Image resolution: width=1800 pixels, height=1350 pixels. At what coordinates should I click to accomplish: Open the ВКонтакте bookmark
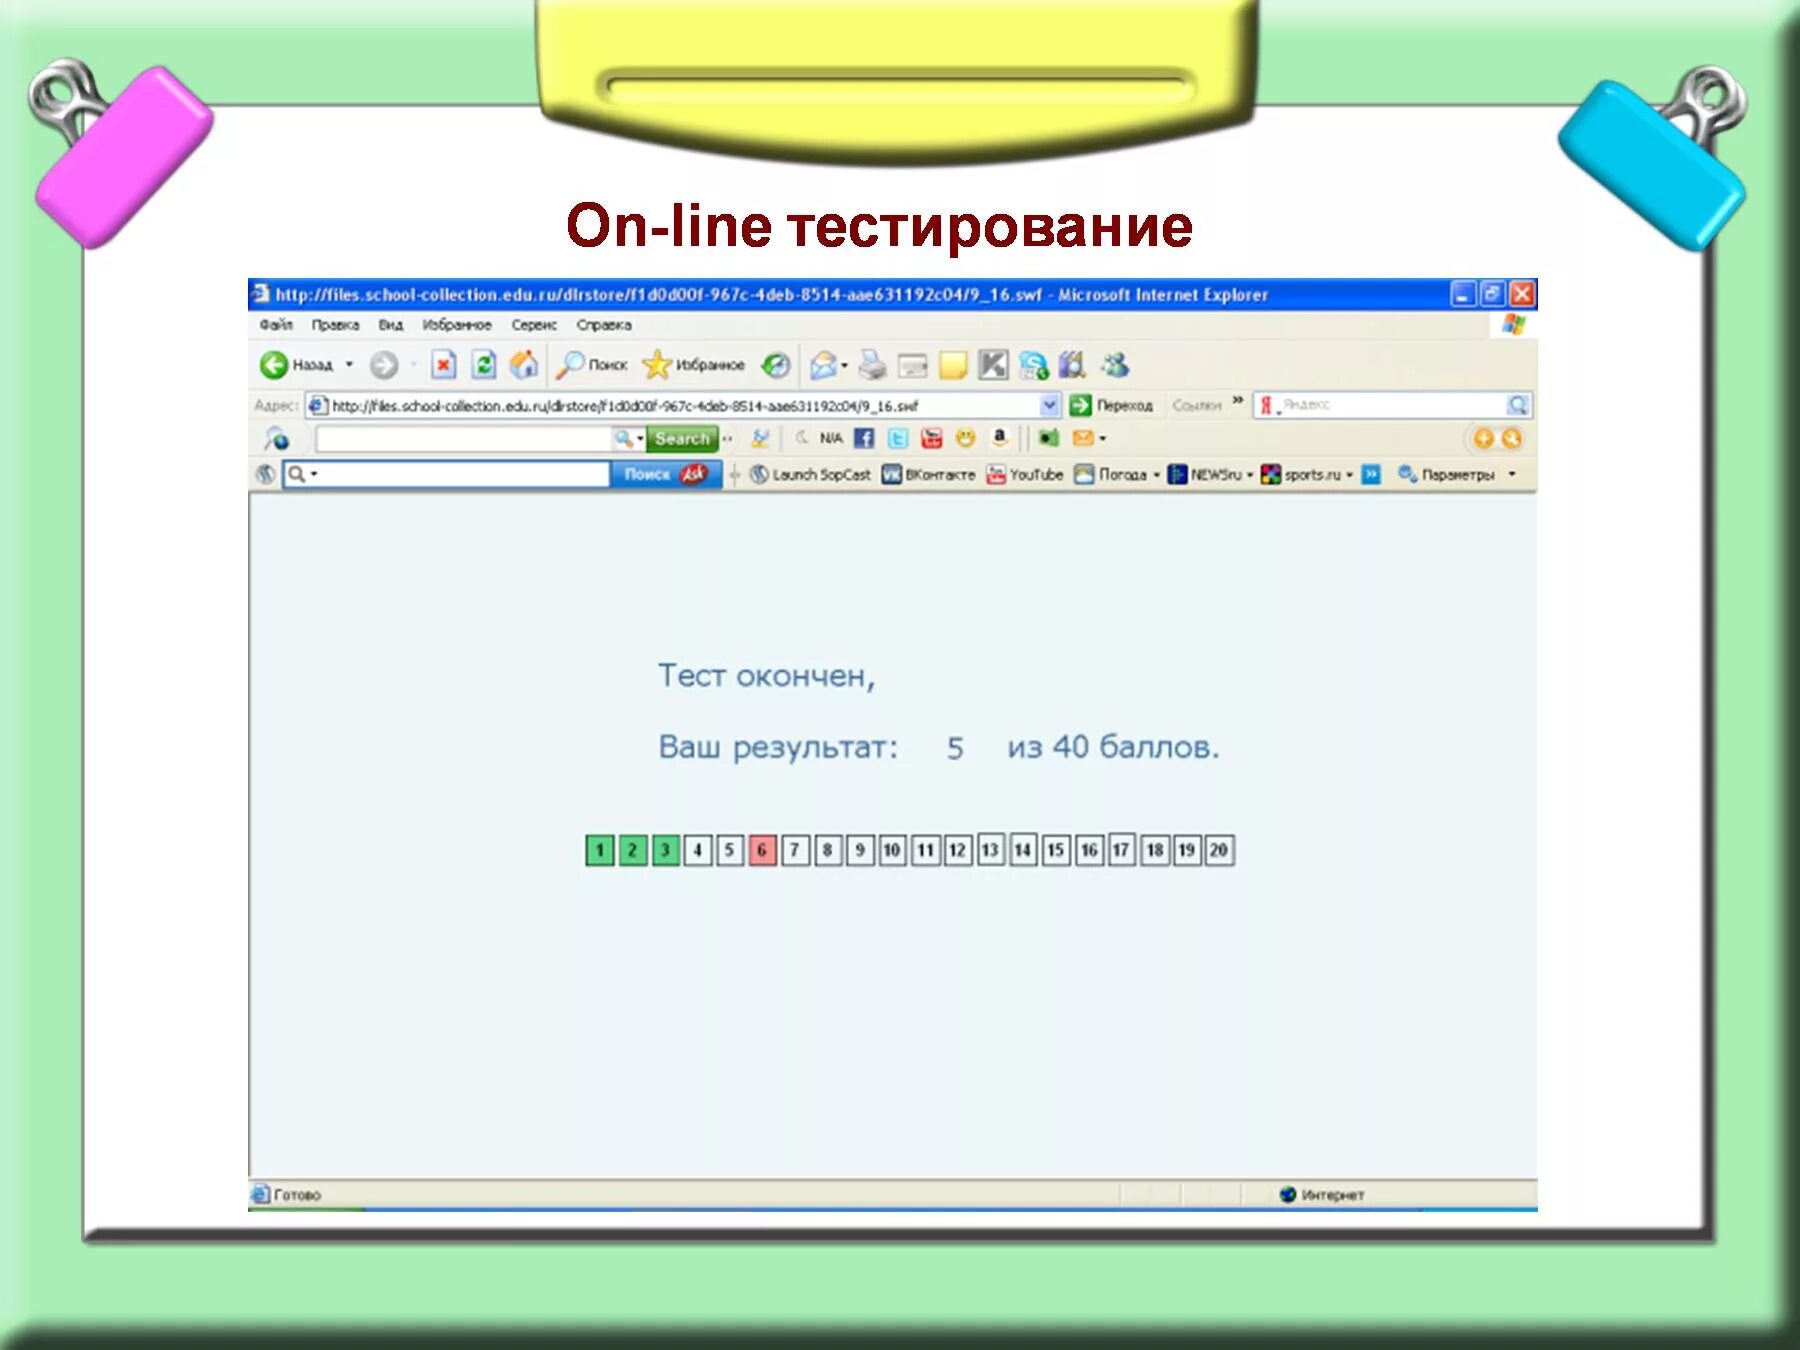point(928,475)
